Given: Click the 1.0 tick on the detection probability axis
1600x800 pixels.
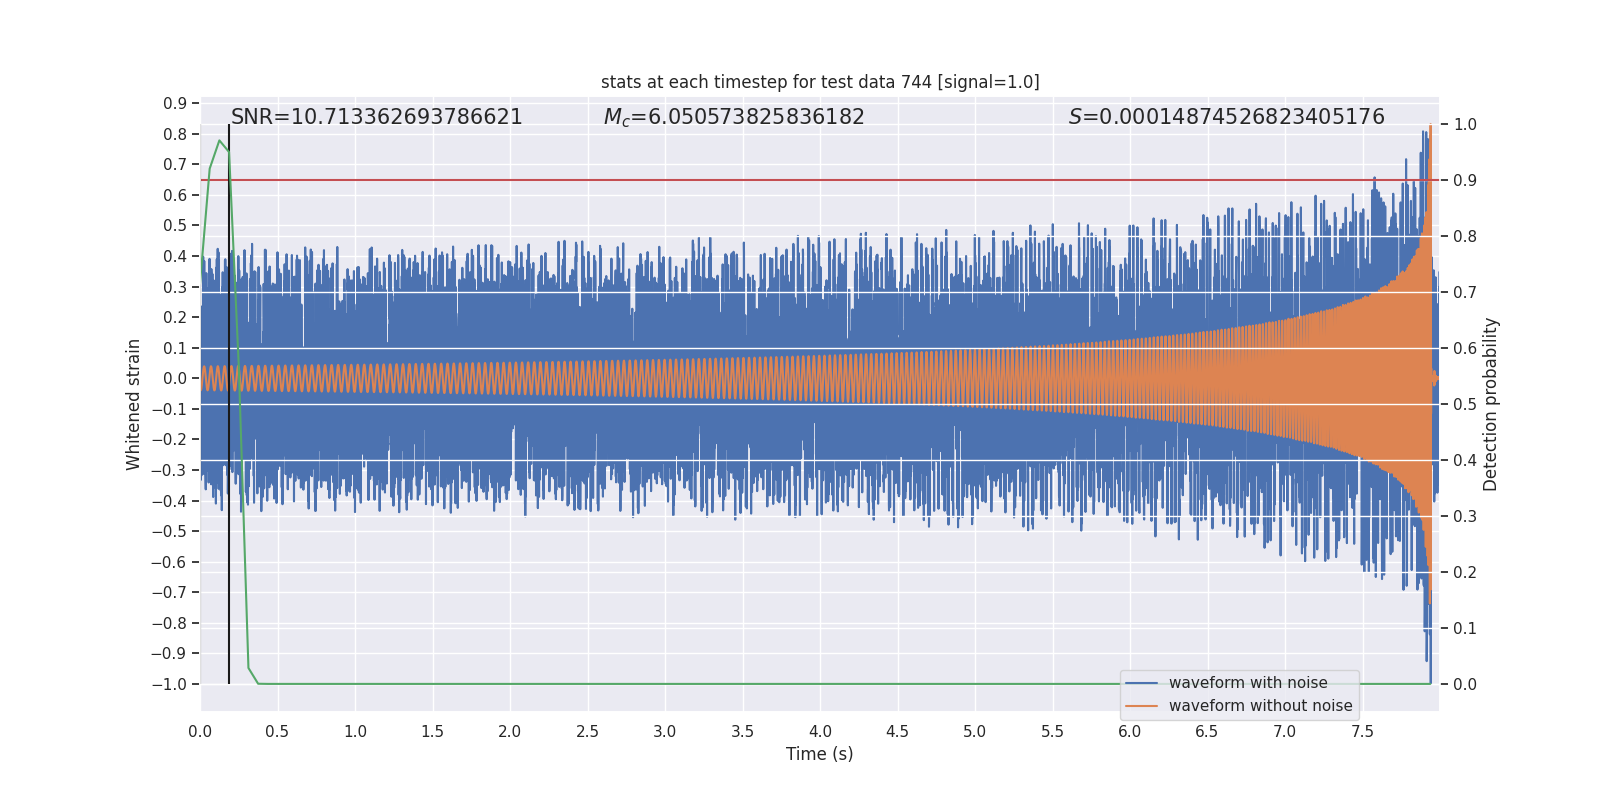Looking at the screenshot, I should click(1465, 124).
